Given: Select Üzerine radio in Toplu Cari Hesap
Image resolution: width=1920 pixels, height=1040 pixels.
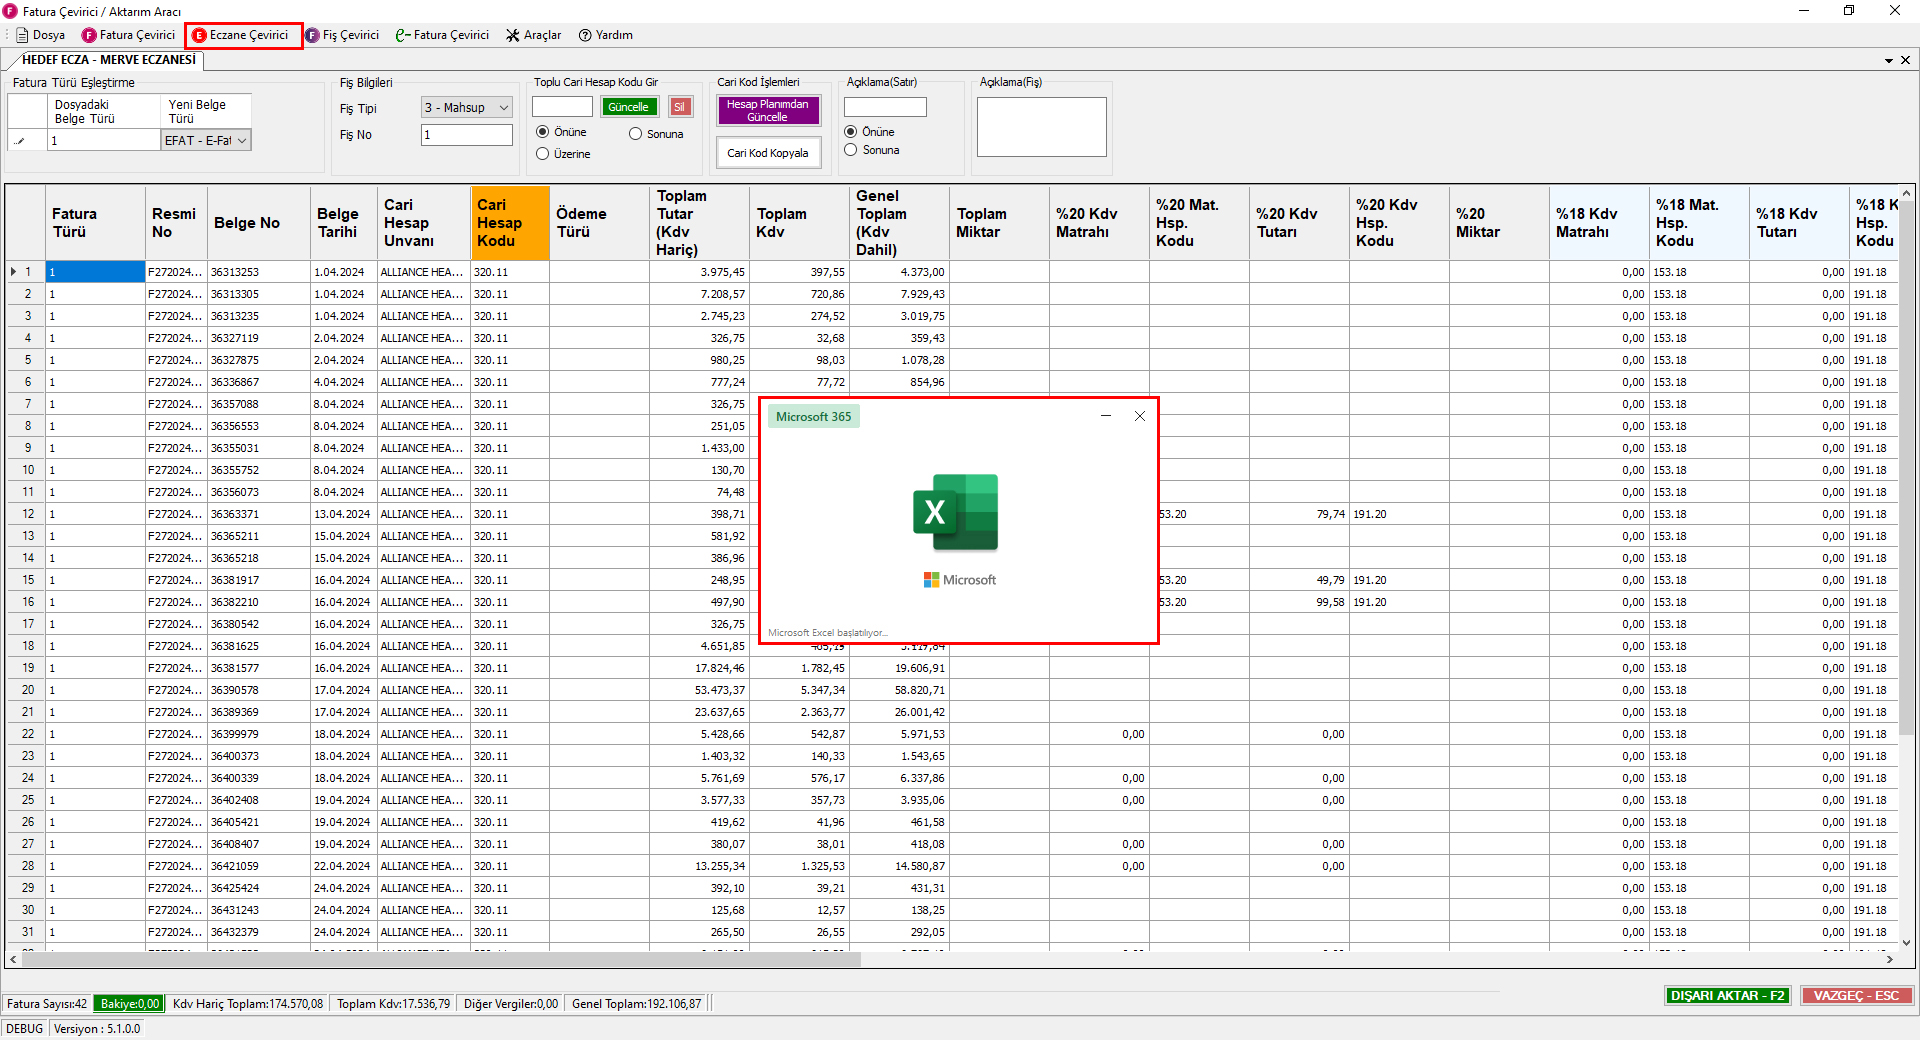Looking at the screenshot, I should (x=543, y=154).
